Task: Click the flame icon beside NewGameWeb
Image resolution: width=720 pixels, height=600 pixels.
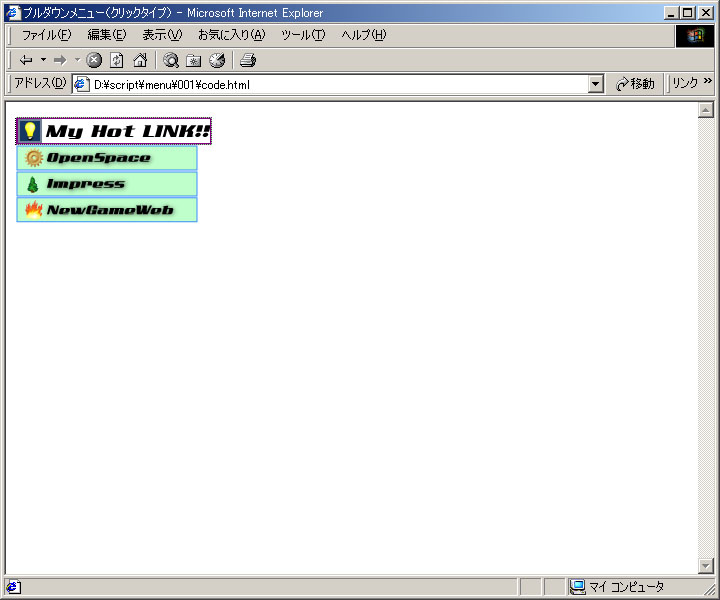Action: tap(34, 210)
